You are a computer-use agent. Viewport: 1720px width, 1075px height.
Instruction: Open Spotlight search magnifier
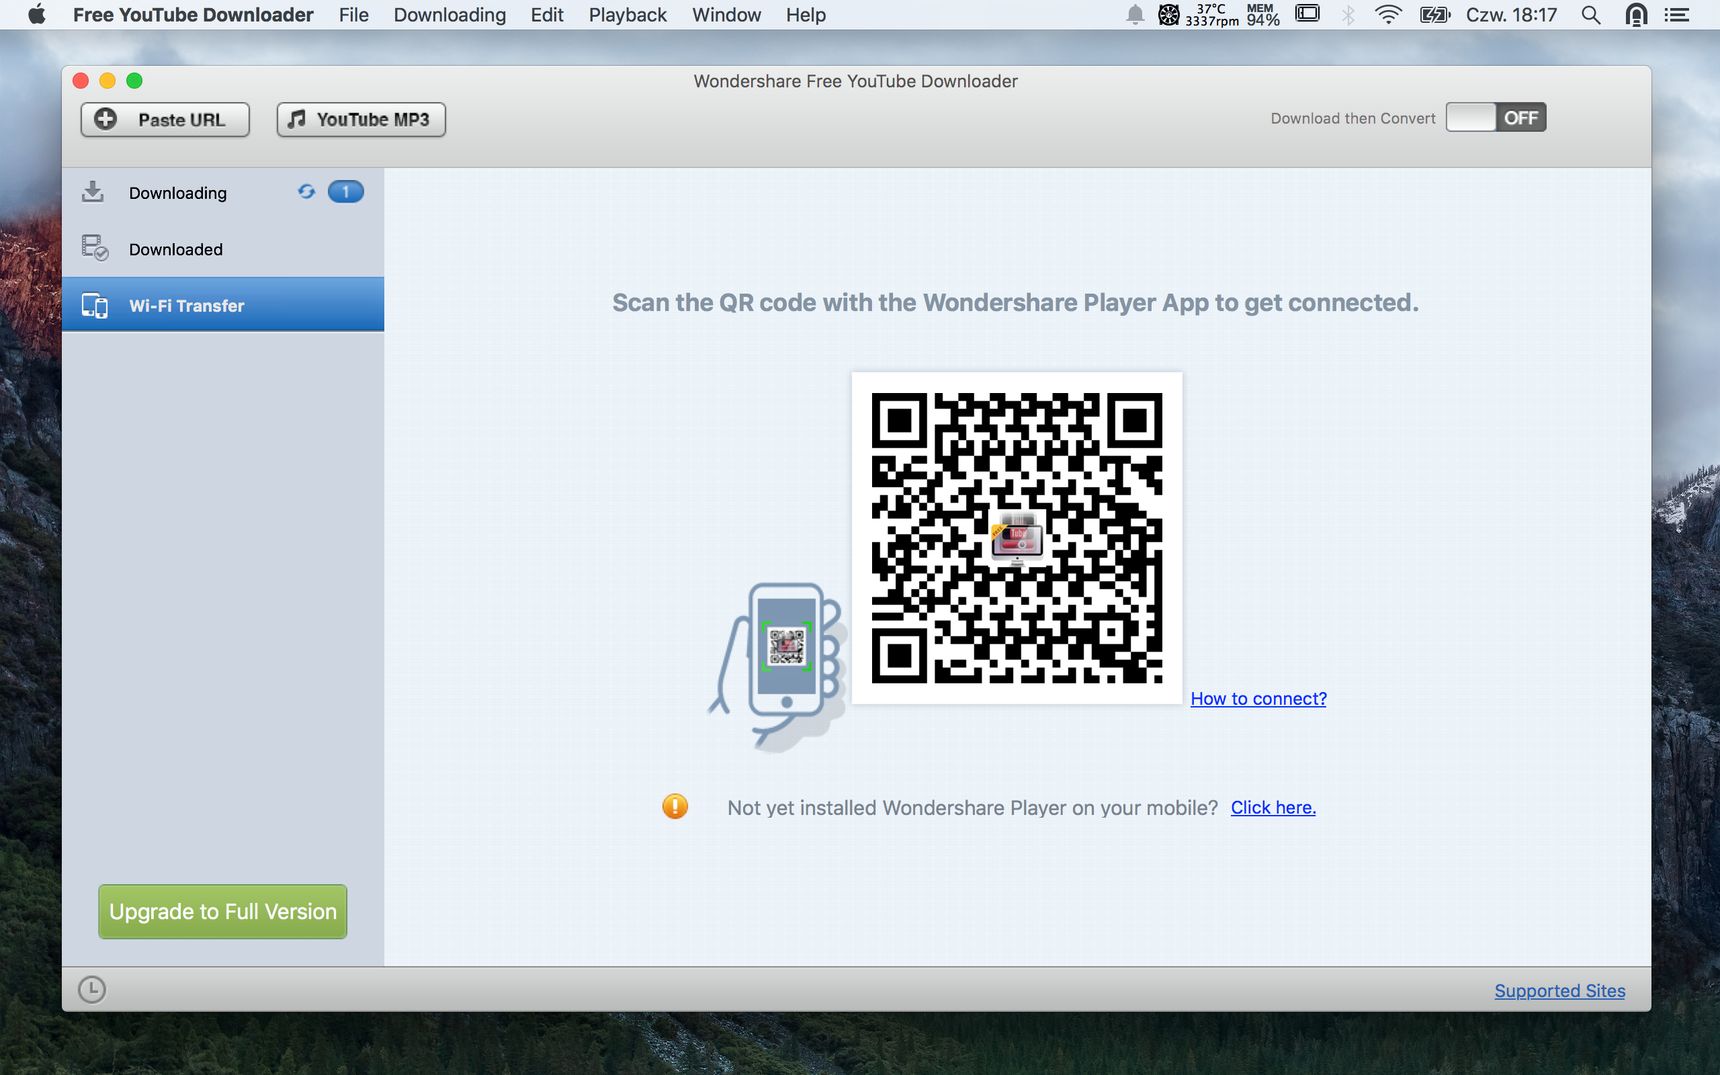(x=1591, y=15)
